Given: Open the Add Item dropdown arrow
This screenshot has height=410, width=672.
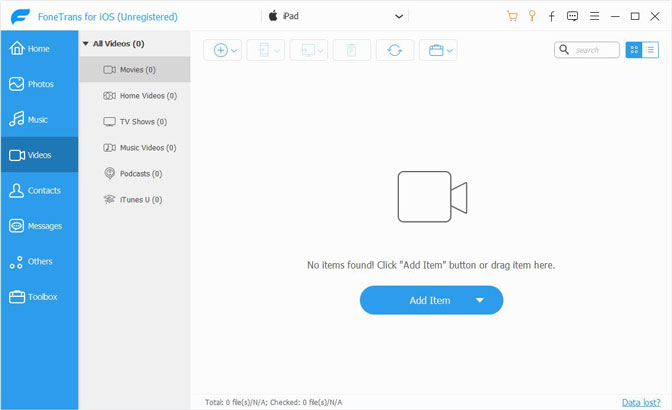Looking at the screenshot, I should 480,300.
